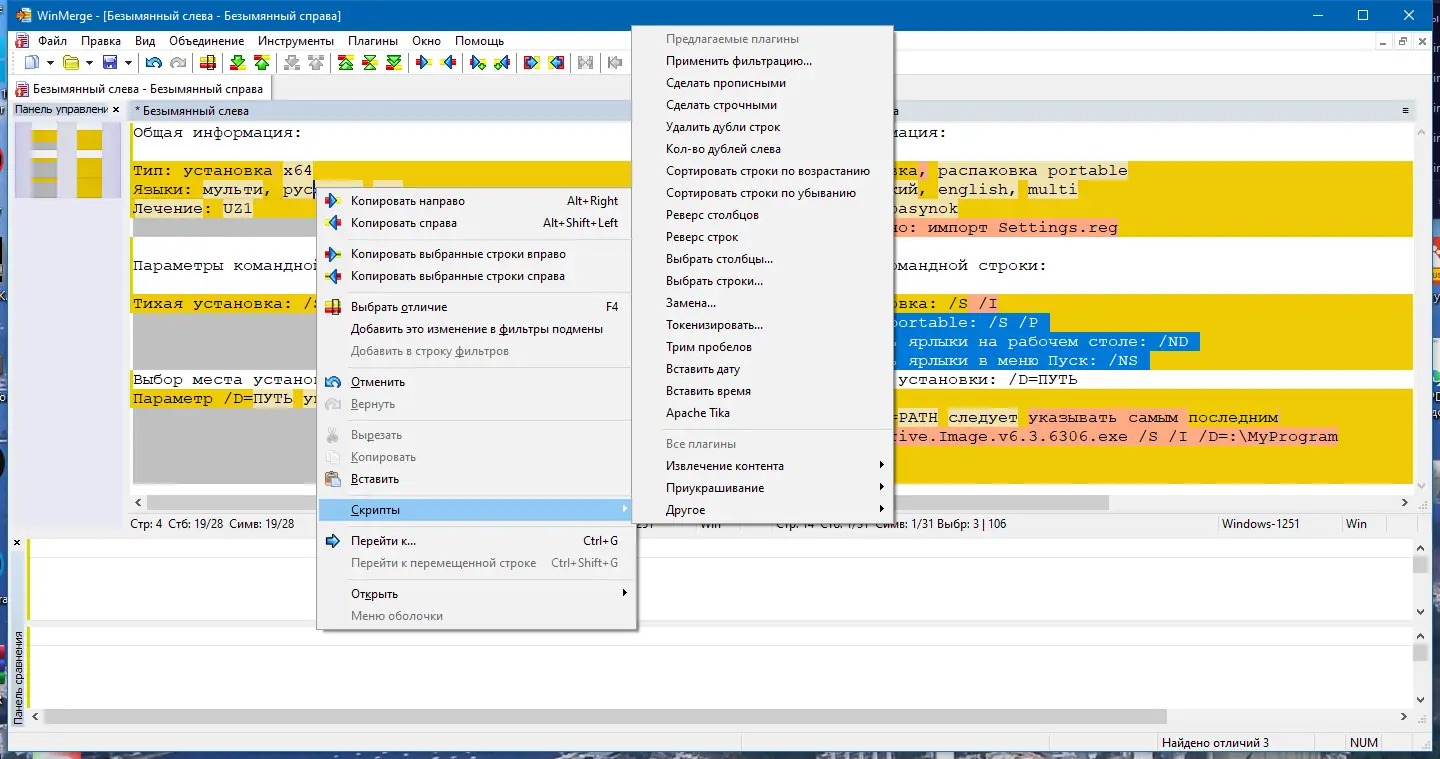Click the location pane diff map
The image size is (1440, 759).
[x=66, y=160]
